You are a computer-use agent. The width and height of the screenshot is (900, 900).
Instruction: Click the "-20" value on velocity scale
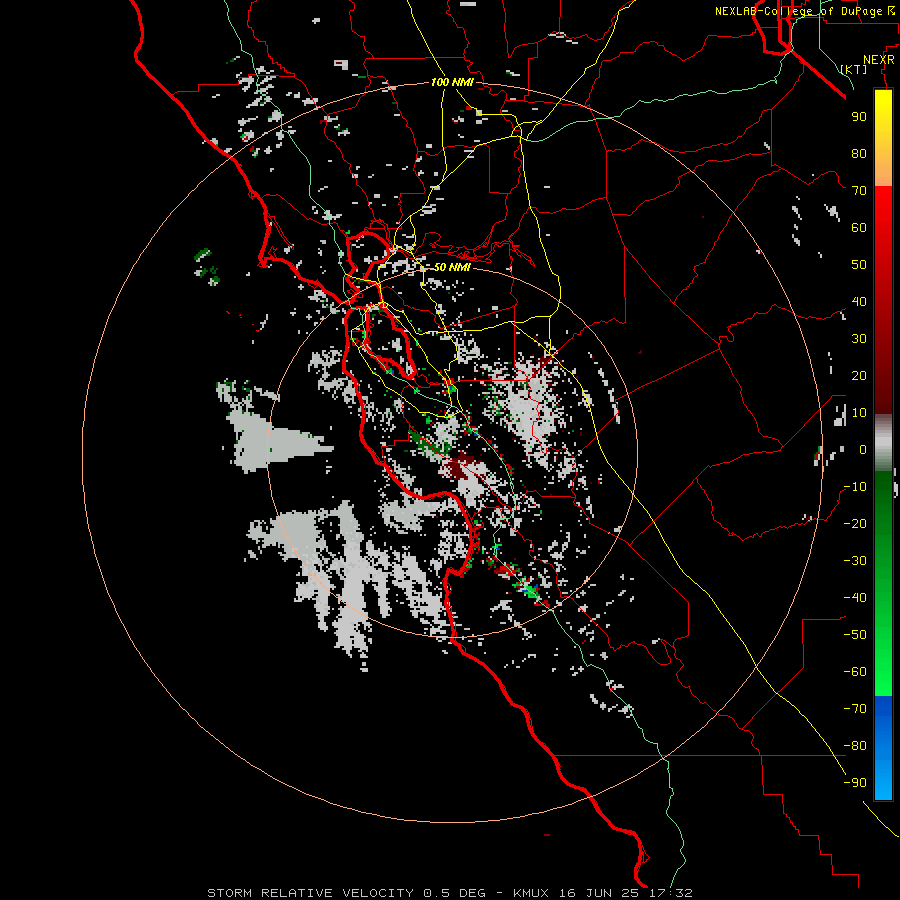pyautogui.click(x=855, y=523)
